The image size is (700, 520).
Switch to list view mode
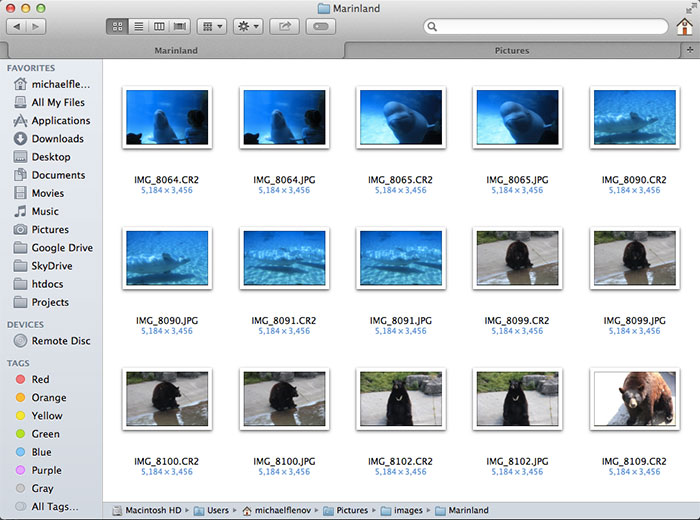(139, 27)
